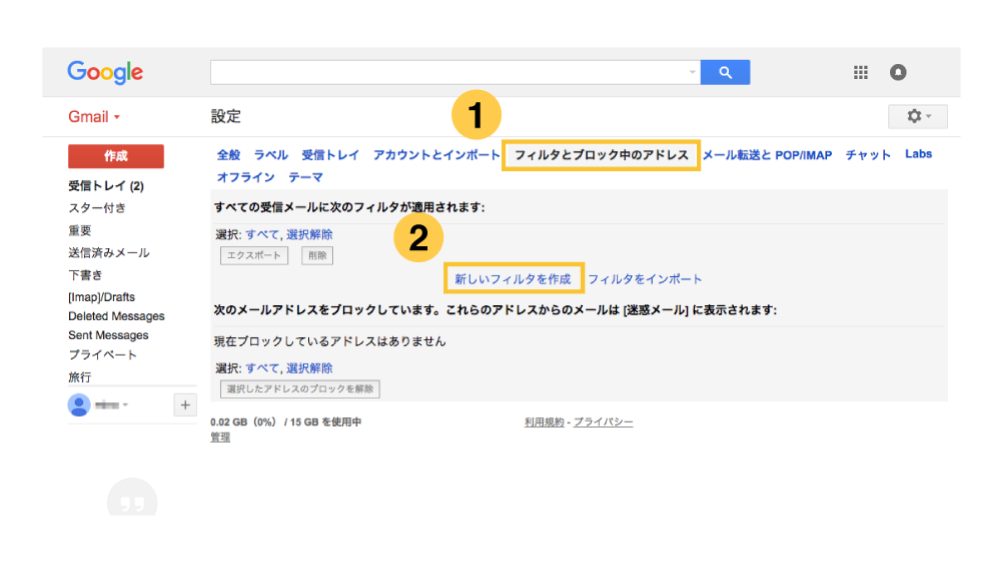The width and height of the screenshot is (1004, 562).
Task: Click 選択解除 in blocked addresses section
Action: tap(309, 369)
